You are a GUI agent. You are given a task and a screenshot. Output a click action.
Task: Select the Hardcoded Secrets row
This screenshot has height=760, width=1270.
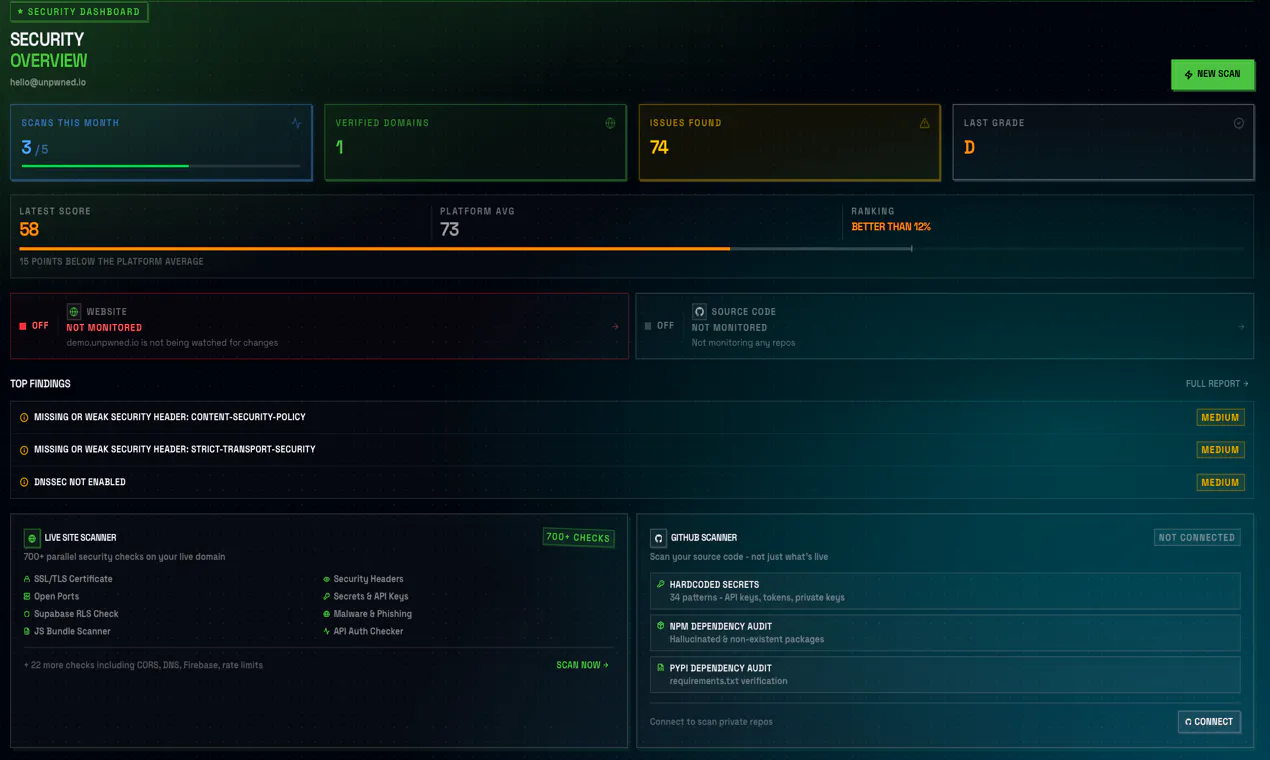click(x=945, y=590)
